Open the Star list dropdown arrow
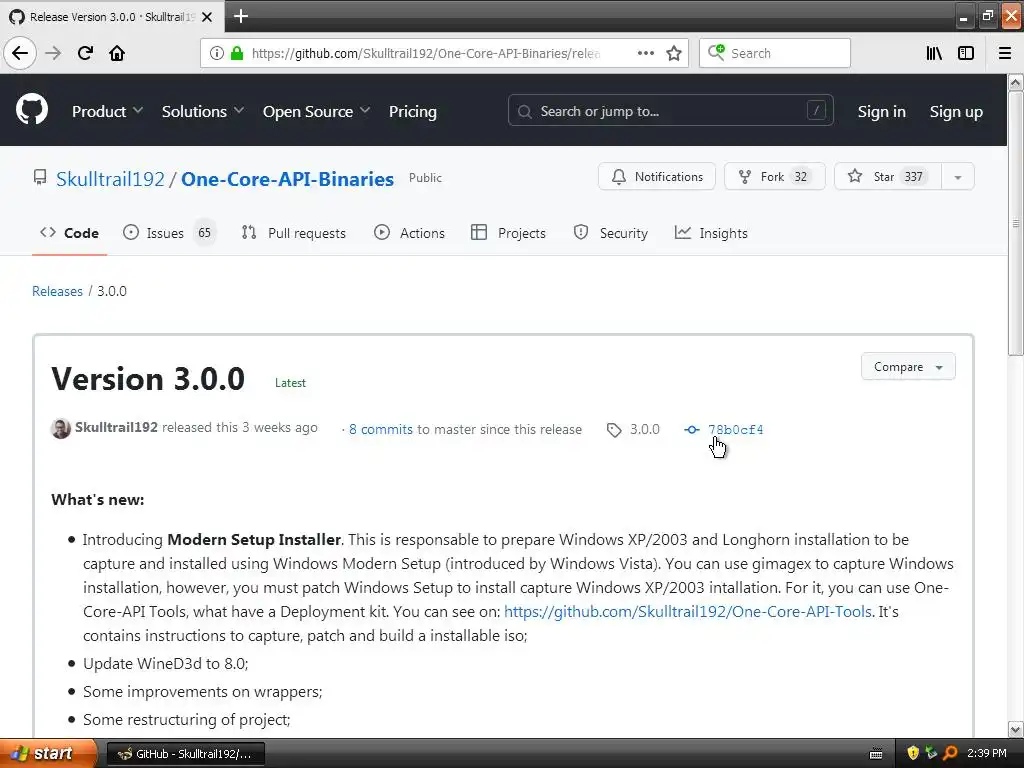Viewport: 1024px width, 768px height. click(957, 177)
